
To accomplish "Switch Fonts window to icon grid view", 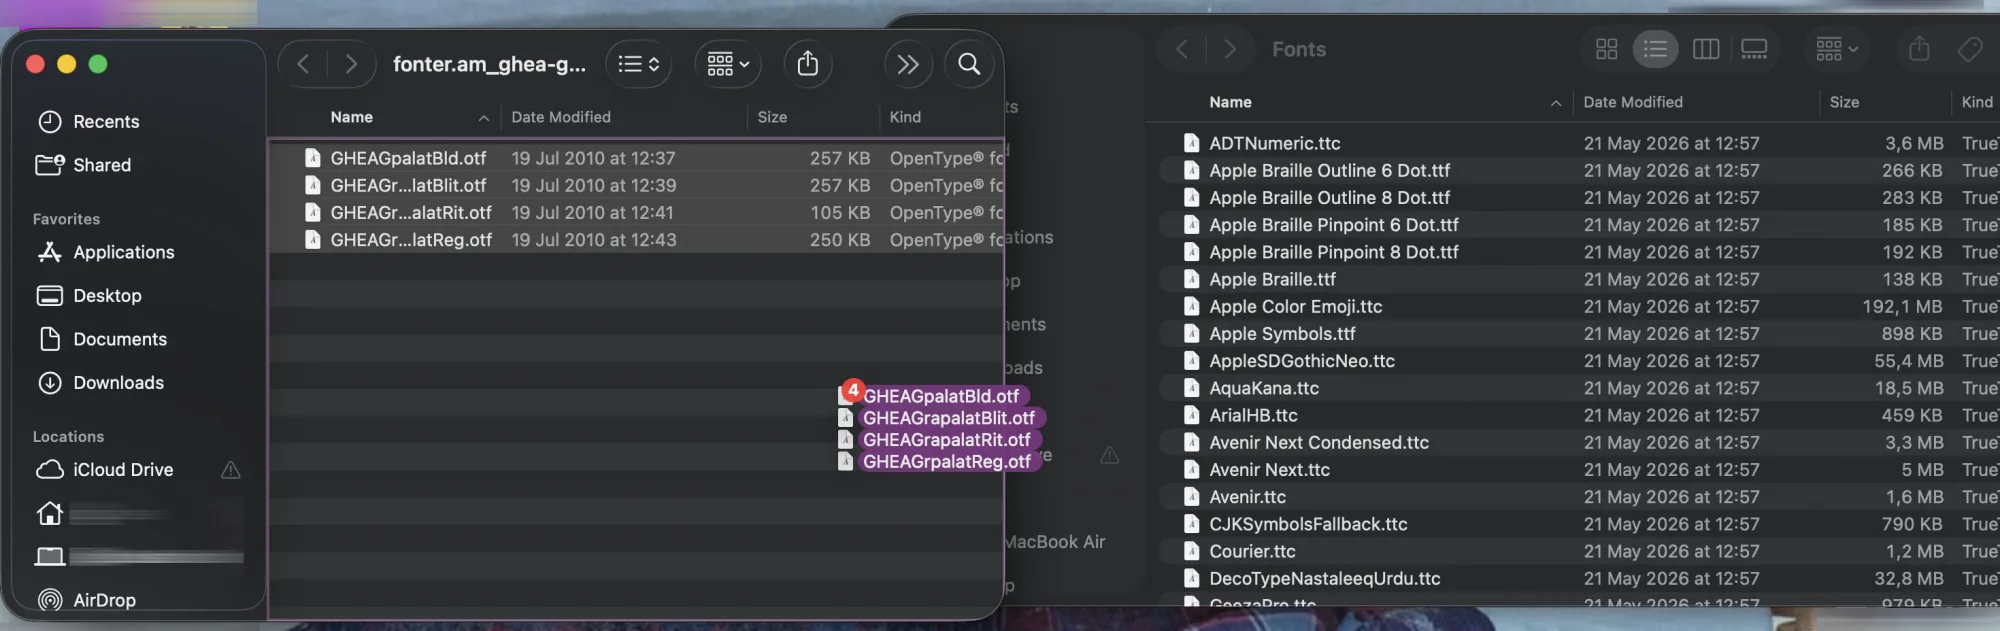I will pos(1606,49).
